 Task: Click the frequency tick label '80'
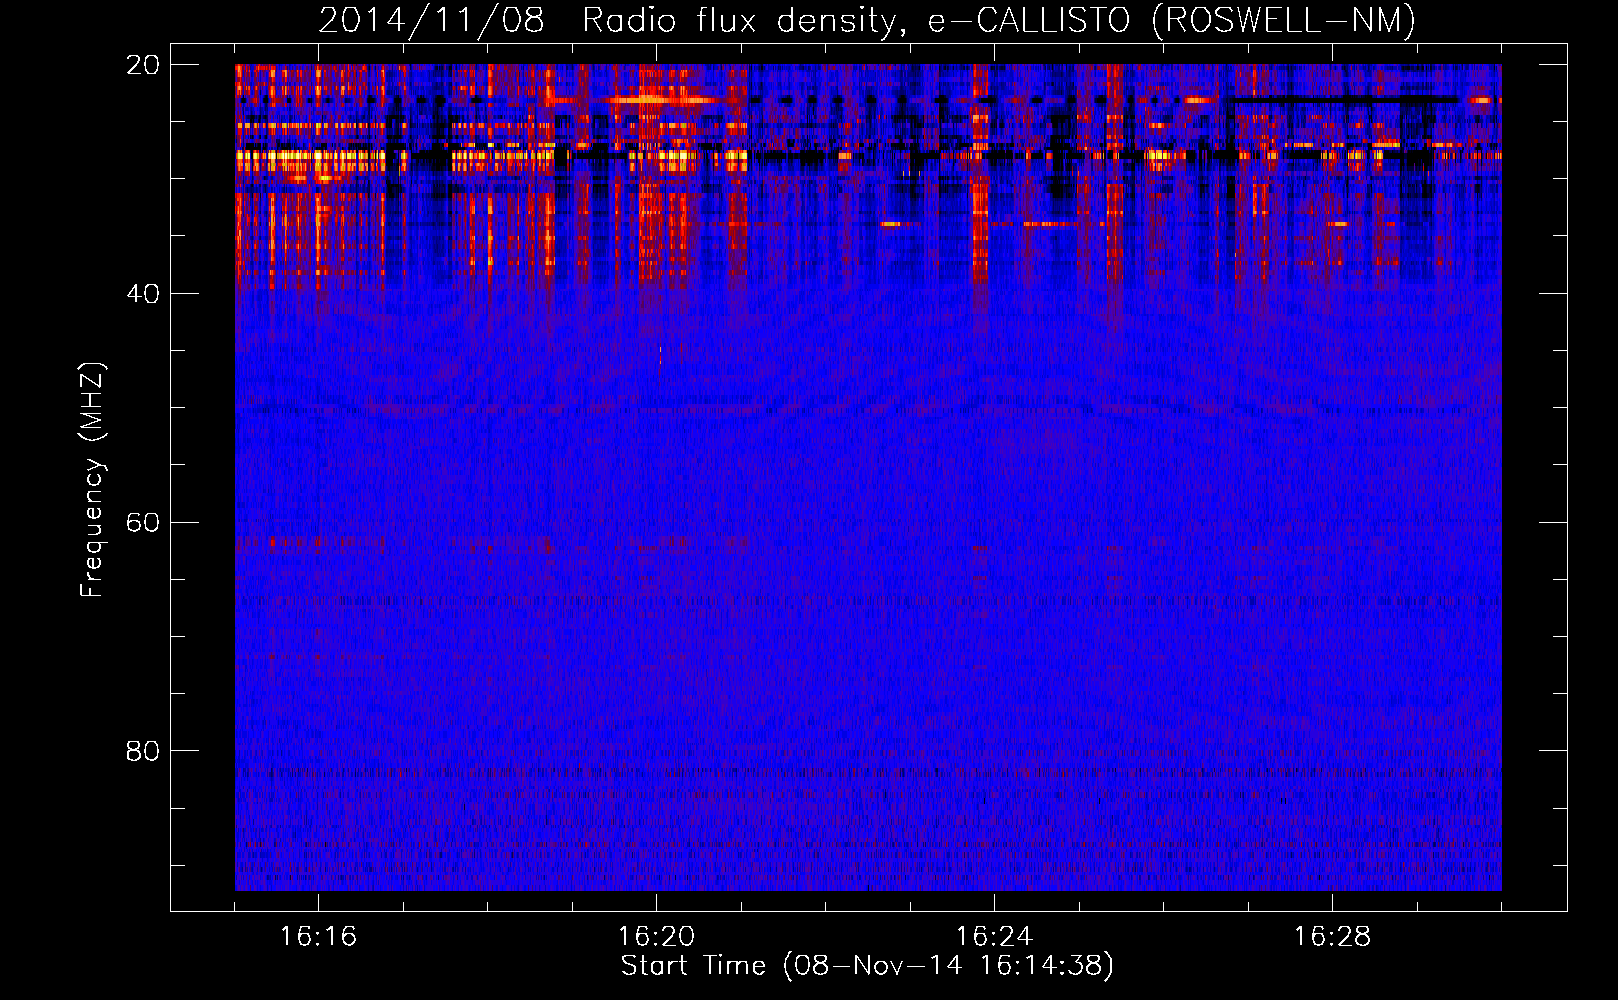coord(143,751)
